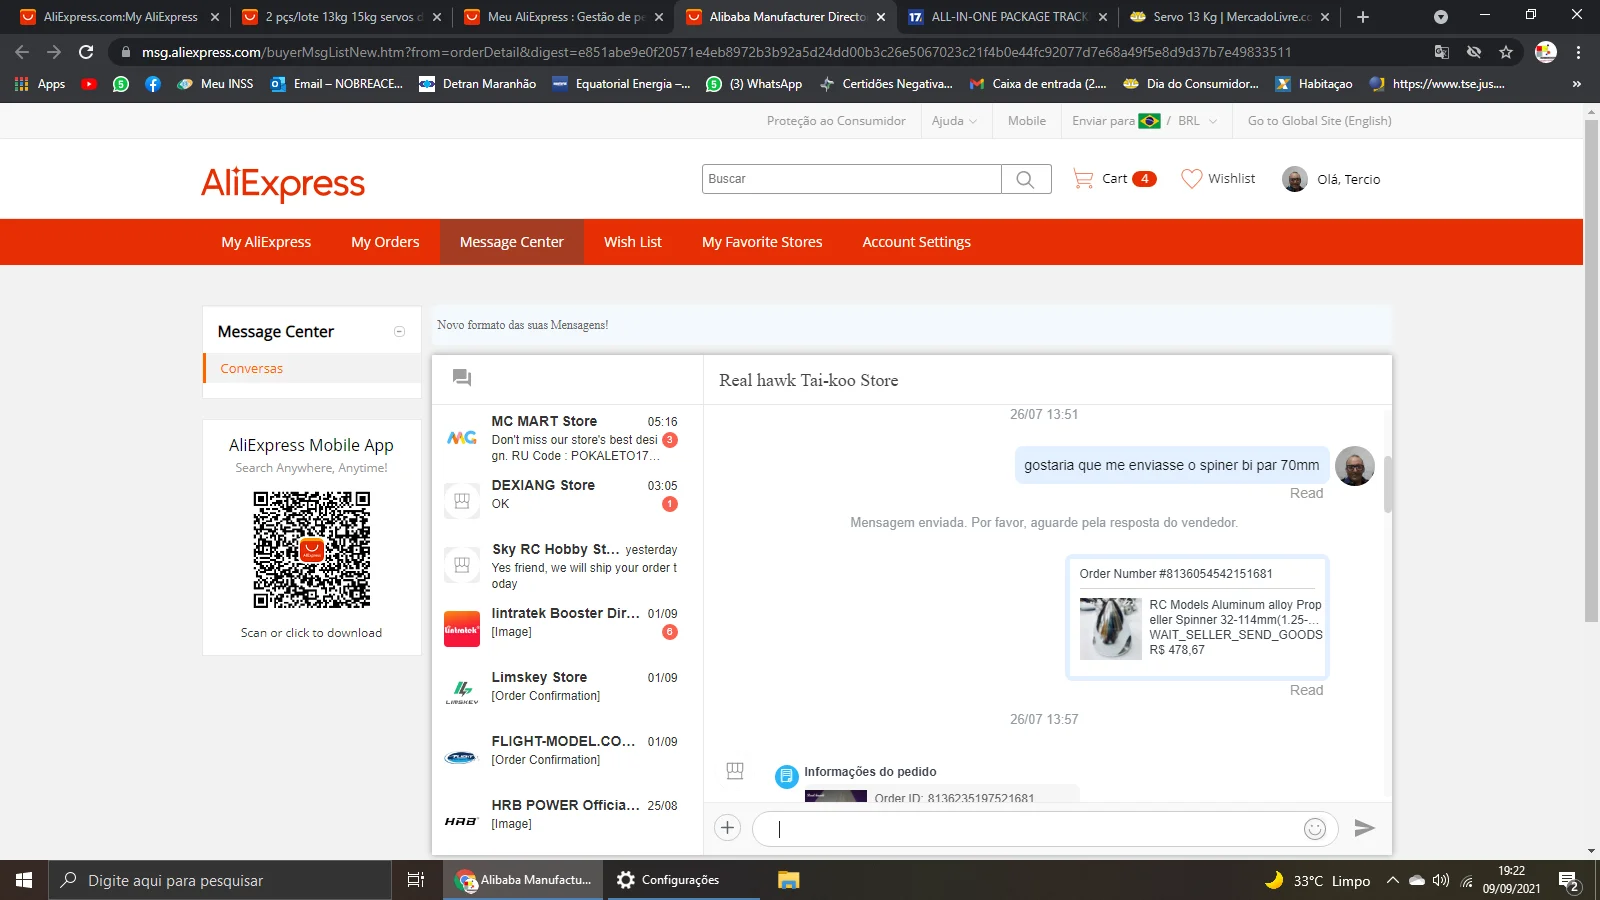Open the shopping cart icon
The image size is (1600, 900).
point(1083,179)
